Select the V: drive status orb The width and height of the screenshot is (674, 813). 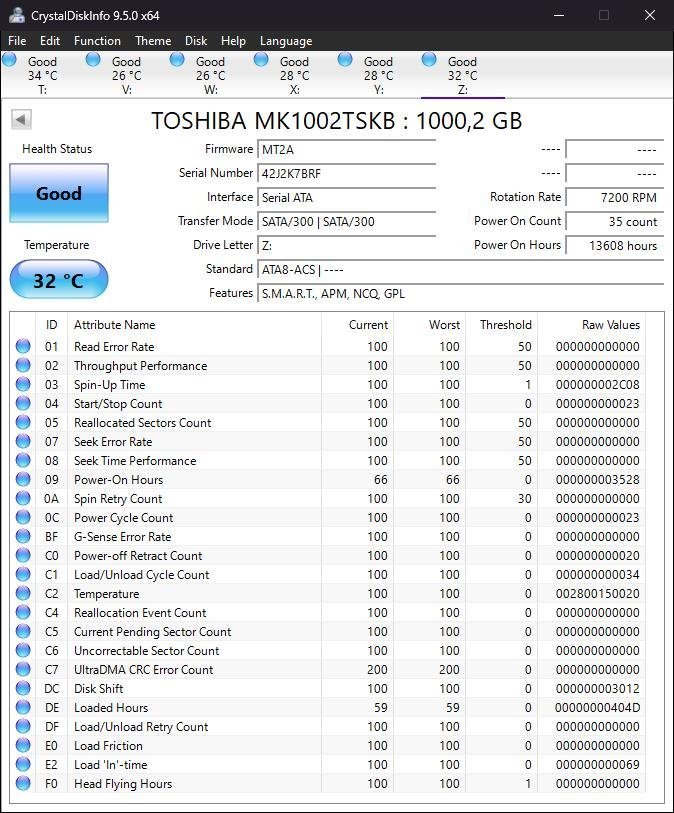coord(94,60)
